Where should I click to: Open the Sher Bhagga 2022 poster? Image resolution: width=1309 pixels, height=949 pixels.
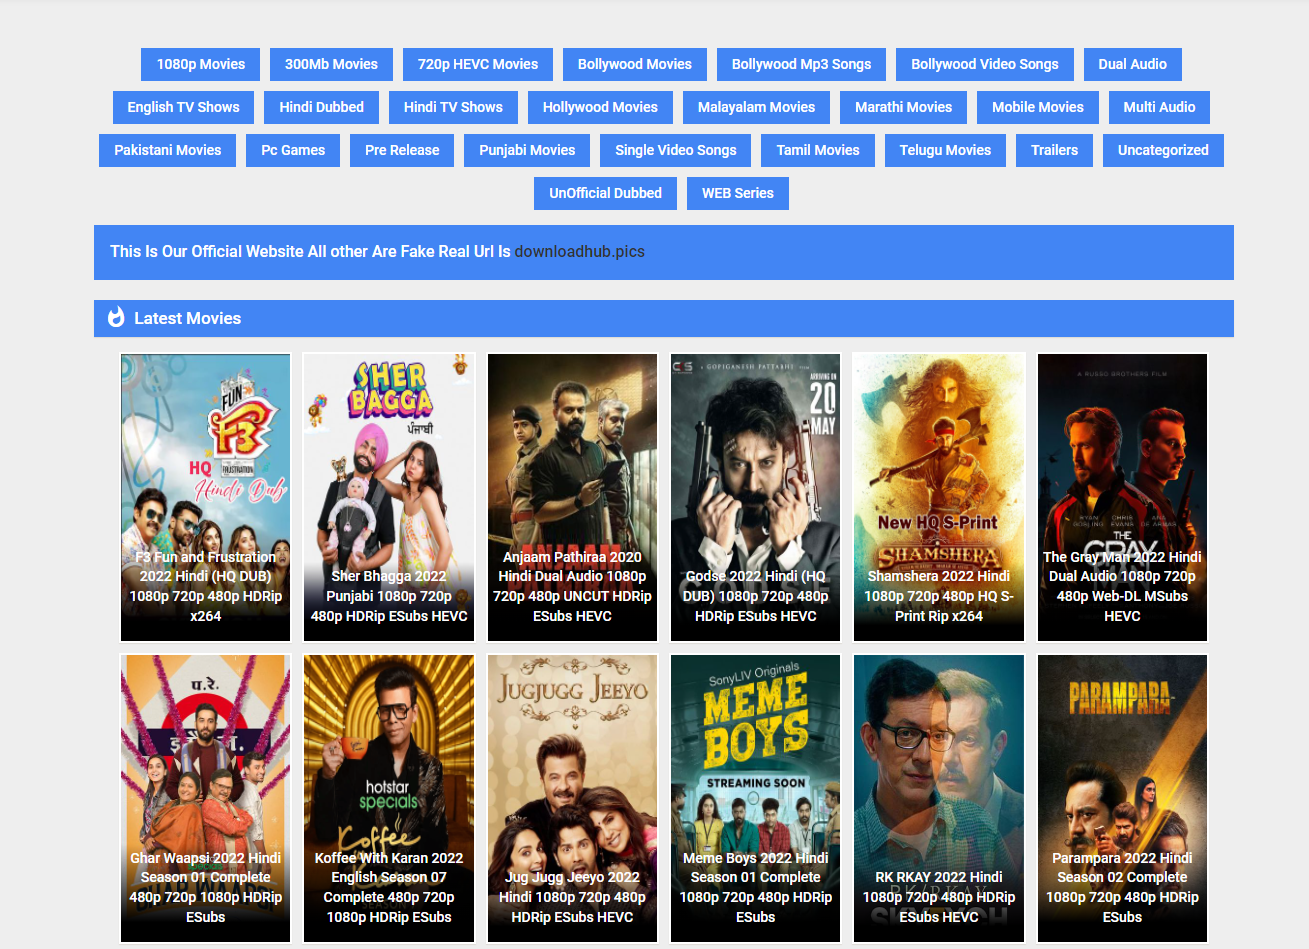click(389, 497)
